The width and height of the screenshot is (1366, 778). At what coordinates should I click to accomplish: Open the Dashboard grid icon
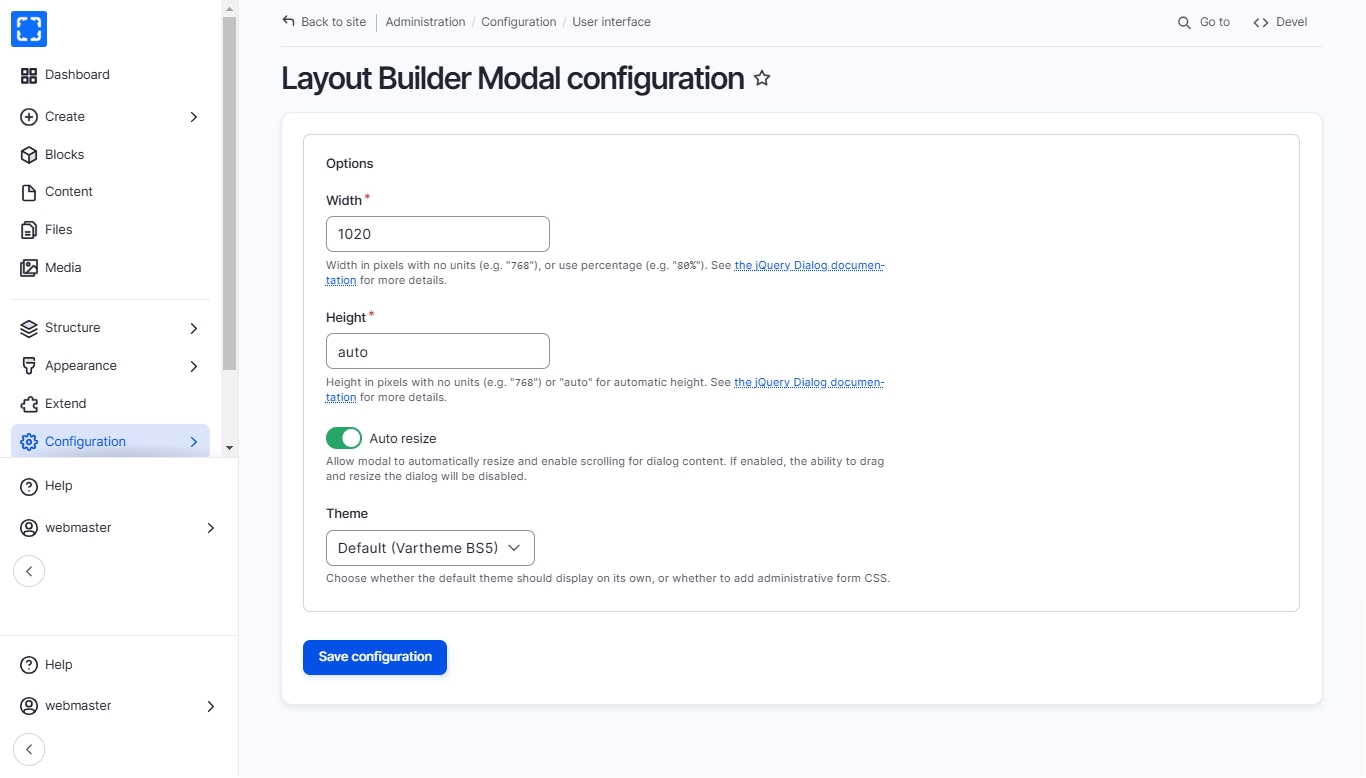29,75
